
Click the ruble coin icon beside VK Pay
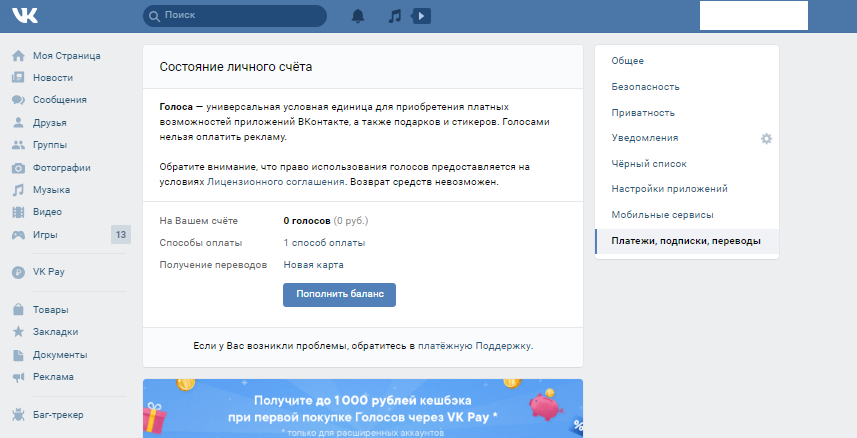point(18,272)
